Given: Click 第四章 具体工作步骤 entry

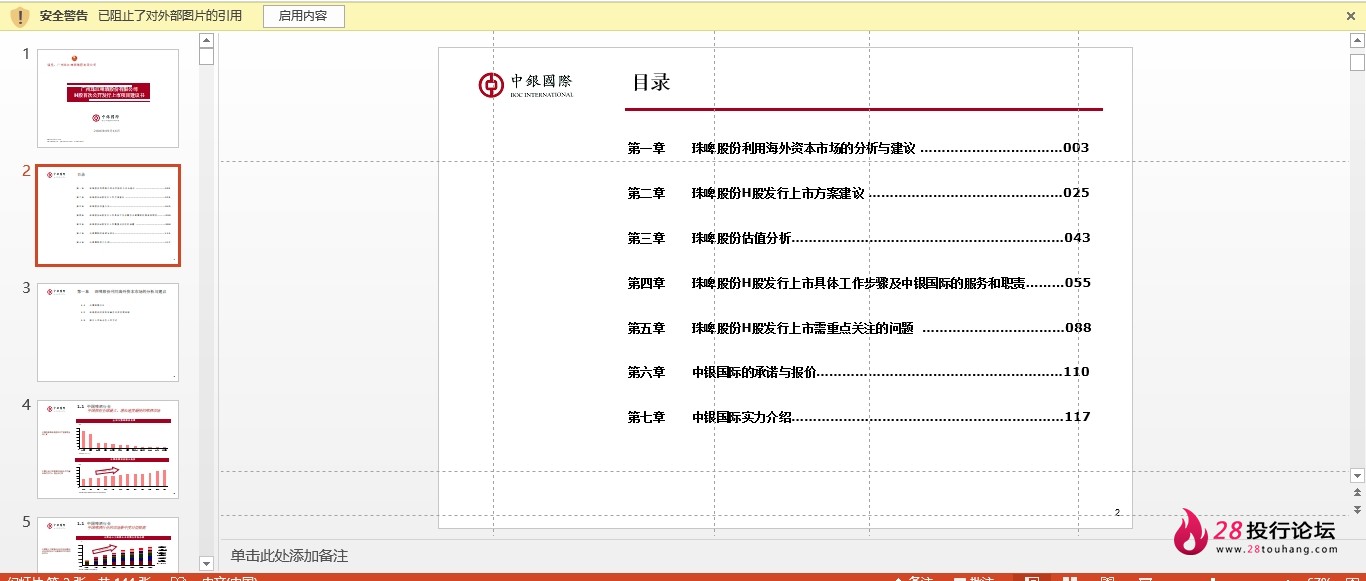Looking at the screenshot, I should 858,283.
